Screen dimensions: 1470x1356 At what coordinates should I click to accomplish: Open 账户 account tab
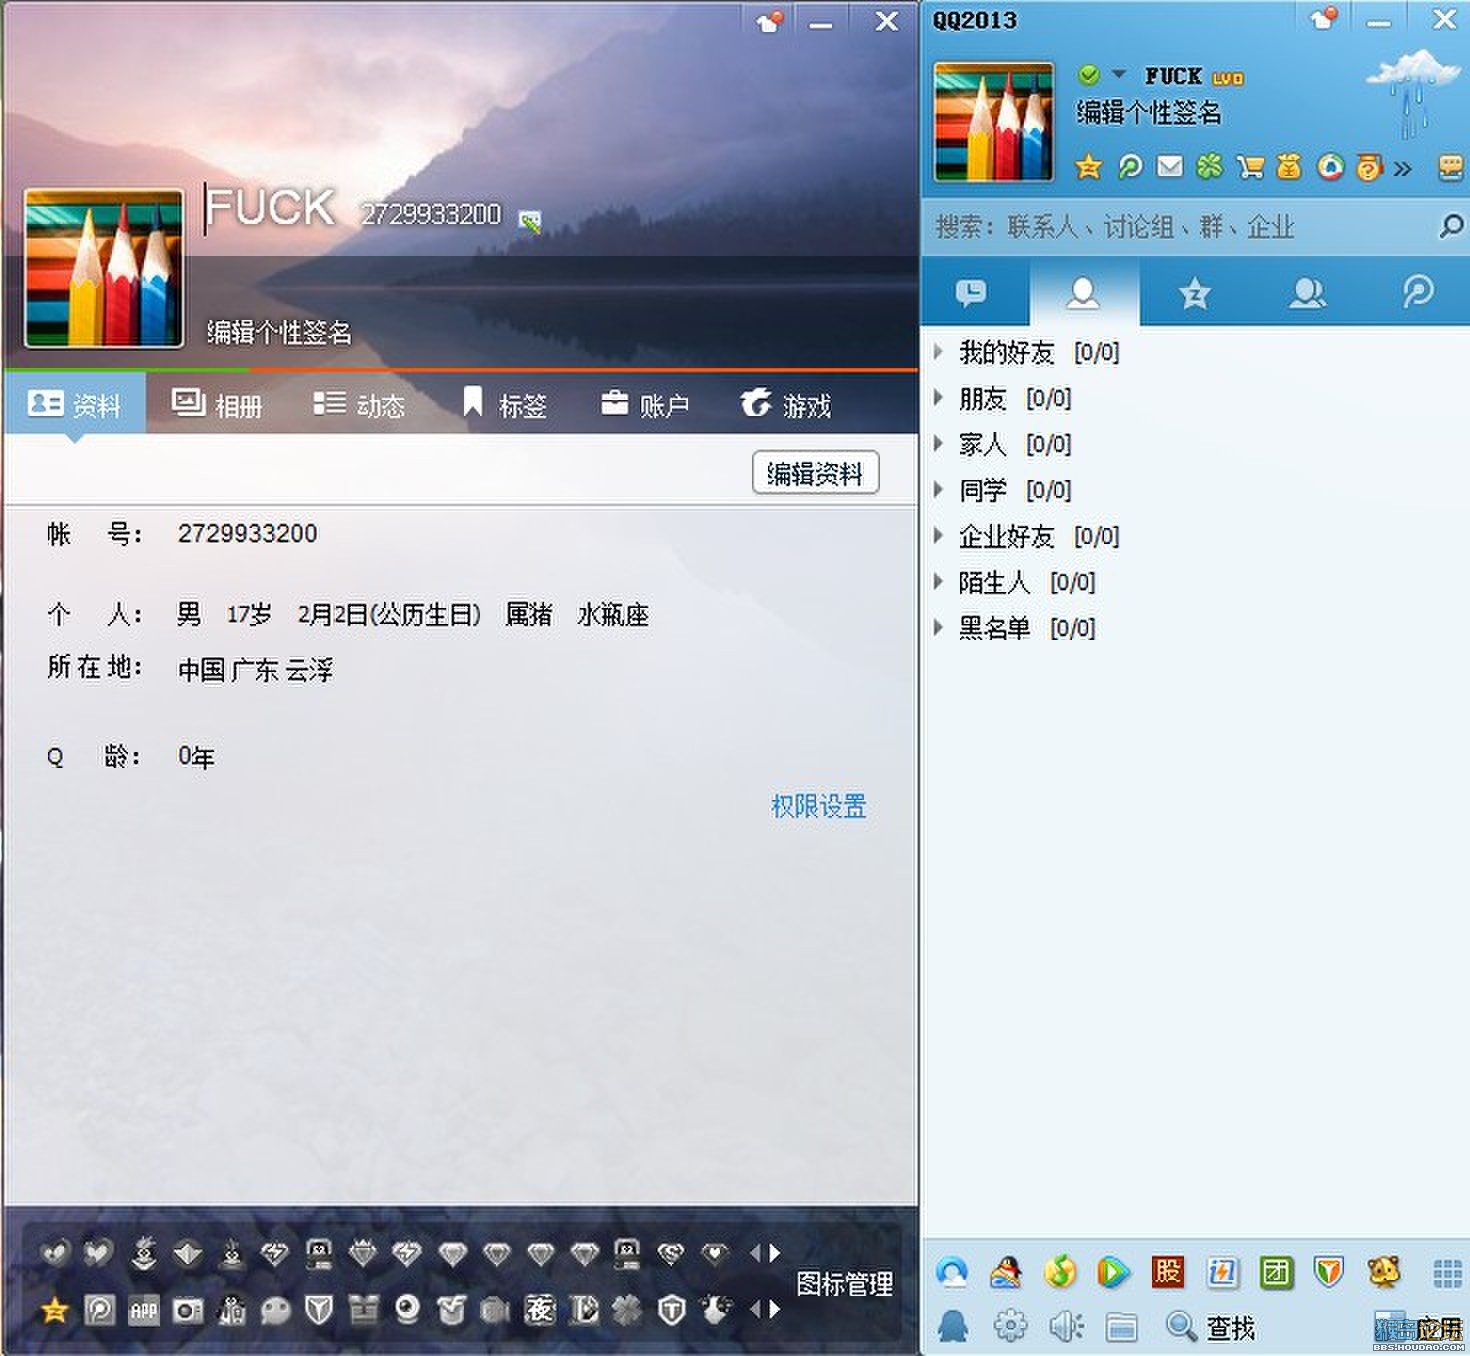pos(645,405)
